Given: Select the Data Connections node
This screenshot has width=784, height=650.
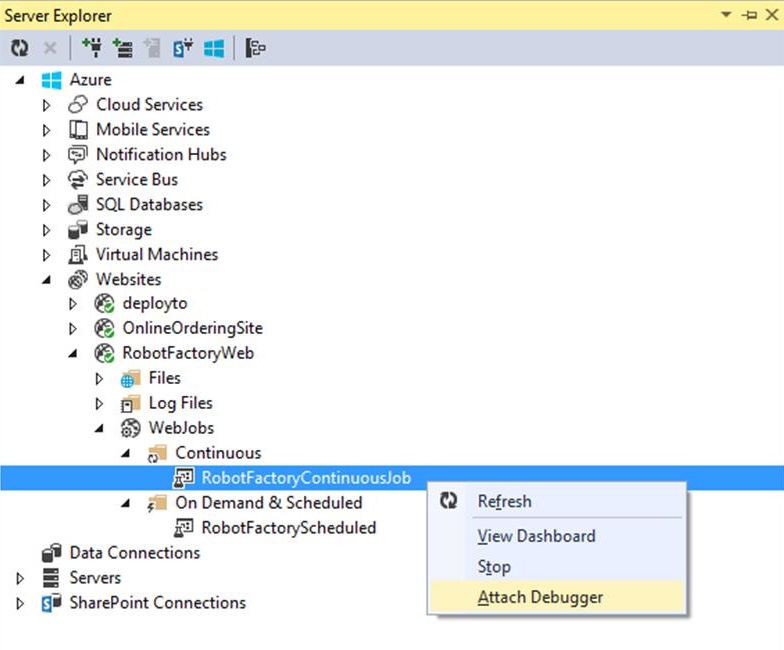Looking at the screenshot, I should (x=134, y=553).
